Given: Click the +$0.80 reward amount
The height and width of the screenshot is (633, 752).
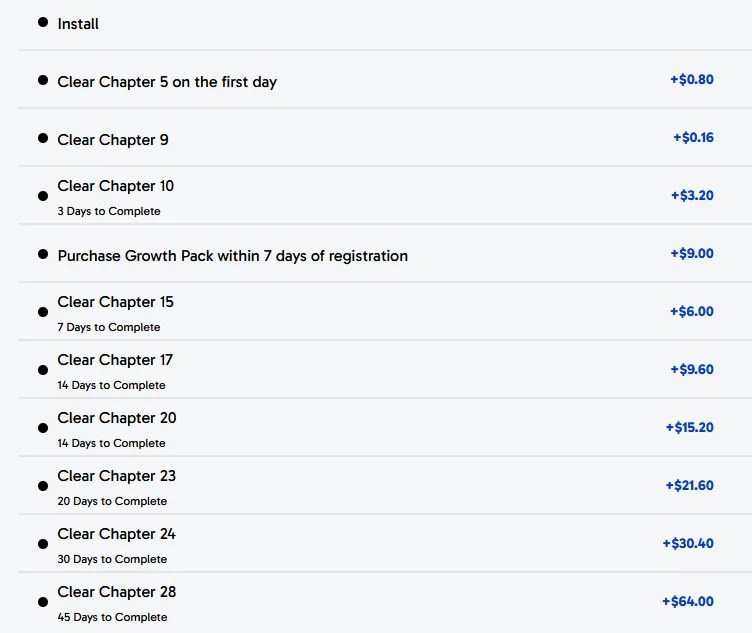Looking at the screenshot, I should (692, 79).
